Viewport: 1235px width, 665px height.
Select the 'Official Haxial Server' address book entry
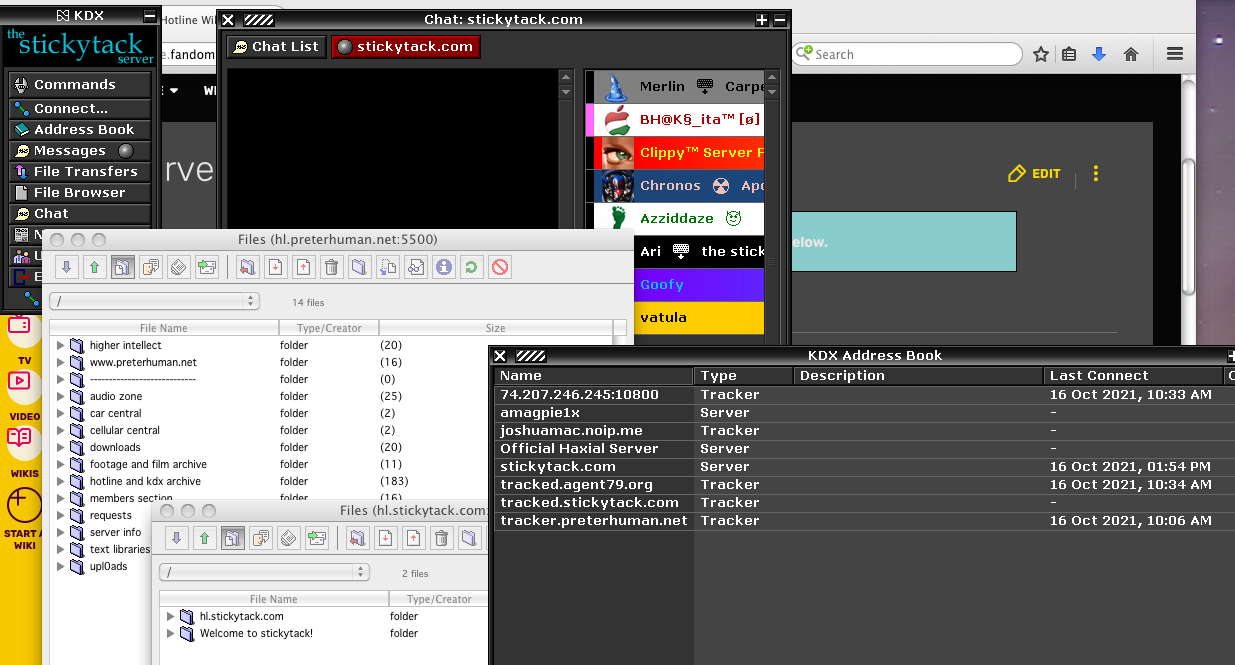tap(864, 449)
